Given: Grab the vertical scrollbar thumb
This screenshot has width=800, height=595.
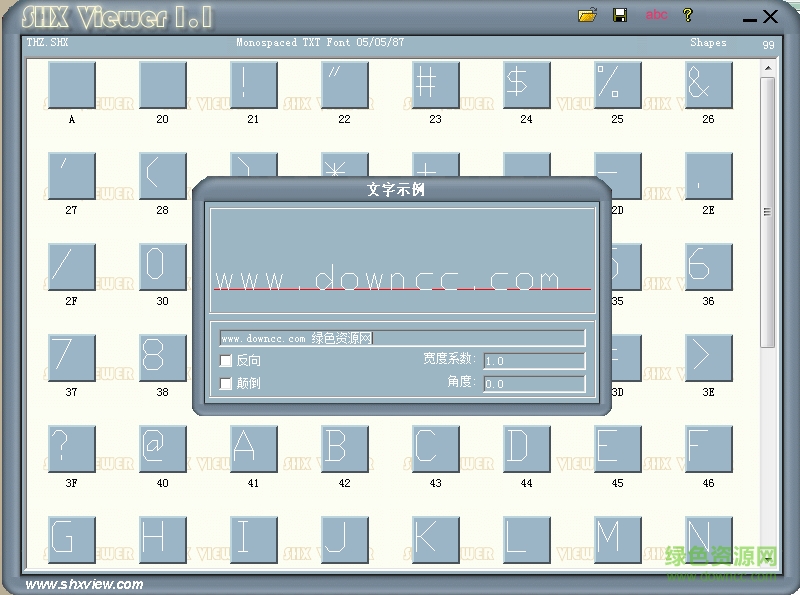Looking at the screenshot, I should tap(768, 212).
